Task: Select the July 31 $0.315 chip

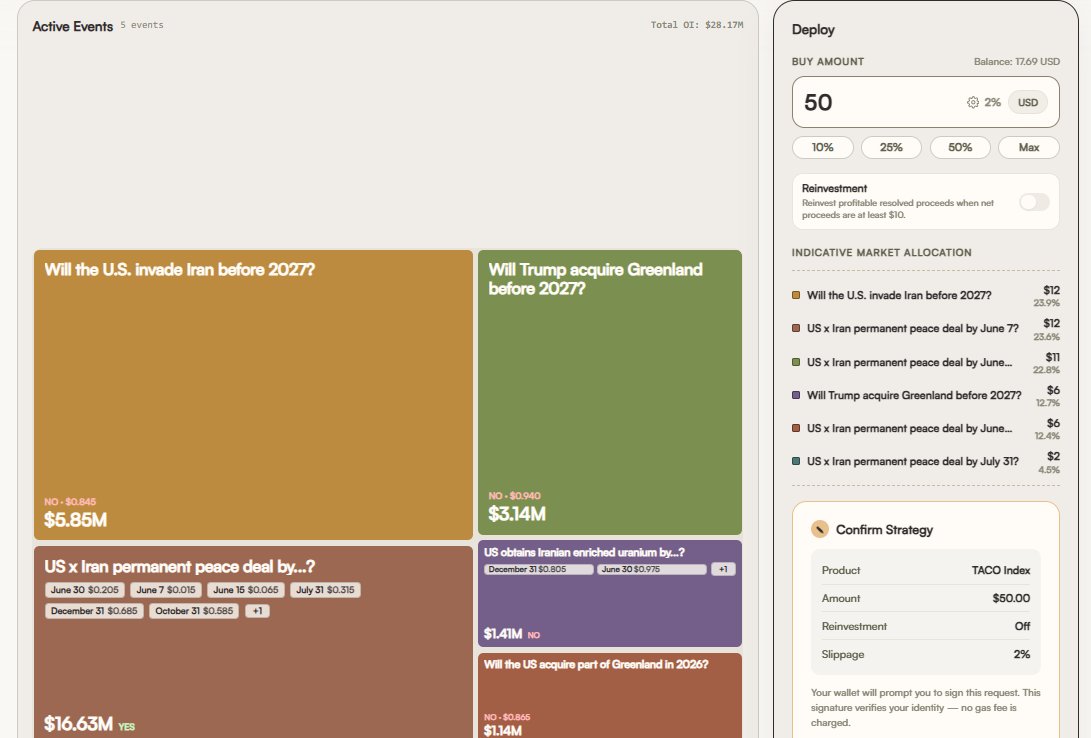Action: click(325, 590)
